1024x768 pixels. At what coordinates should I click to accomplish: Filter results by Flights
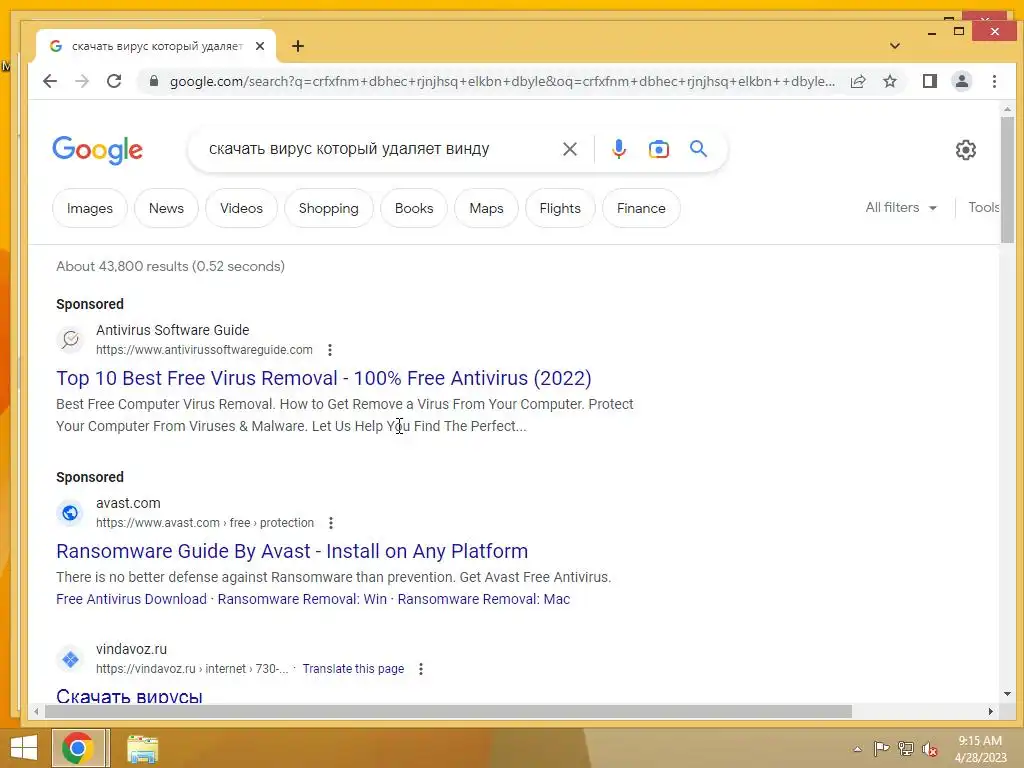click(560, 208)
